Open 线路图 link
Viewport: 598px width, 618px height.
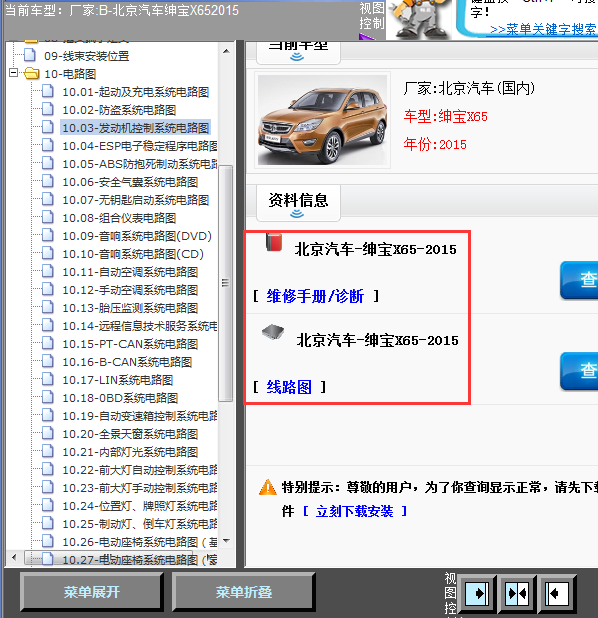(289, 387)
